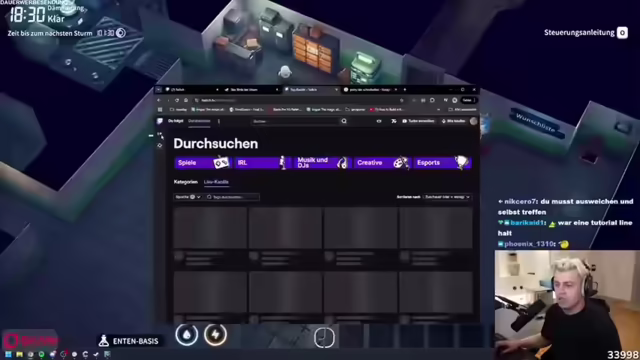This screenshot has width=640, height=360.
Task: Go back in browser toolbar
Action: pos(159,100)
